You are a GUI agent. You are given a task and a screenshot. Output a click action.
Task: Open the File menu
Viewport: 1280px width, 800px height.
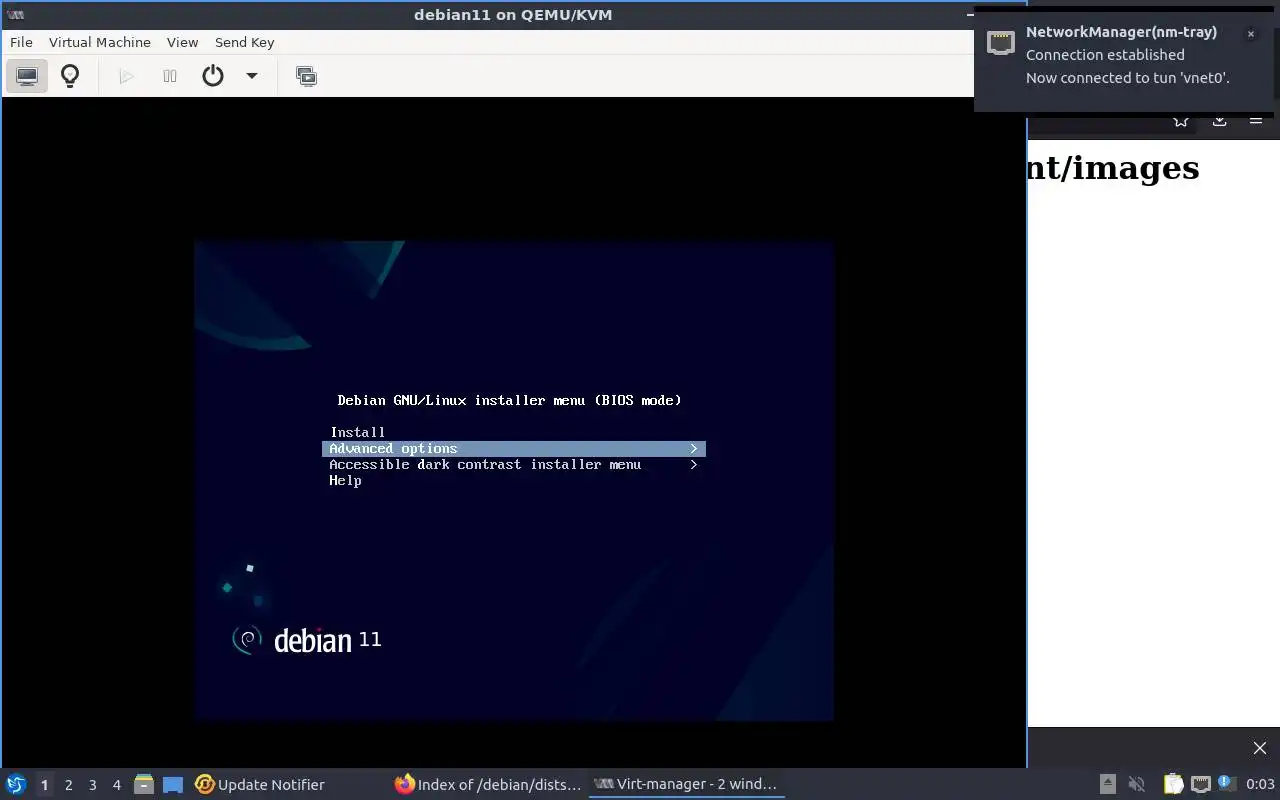click(21, 42)
